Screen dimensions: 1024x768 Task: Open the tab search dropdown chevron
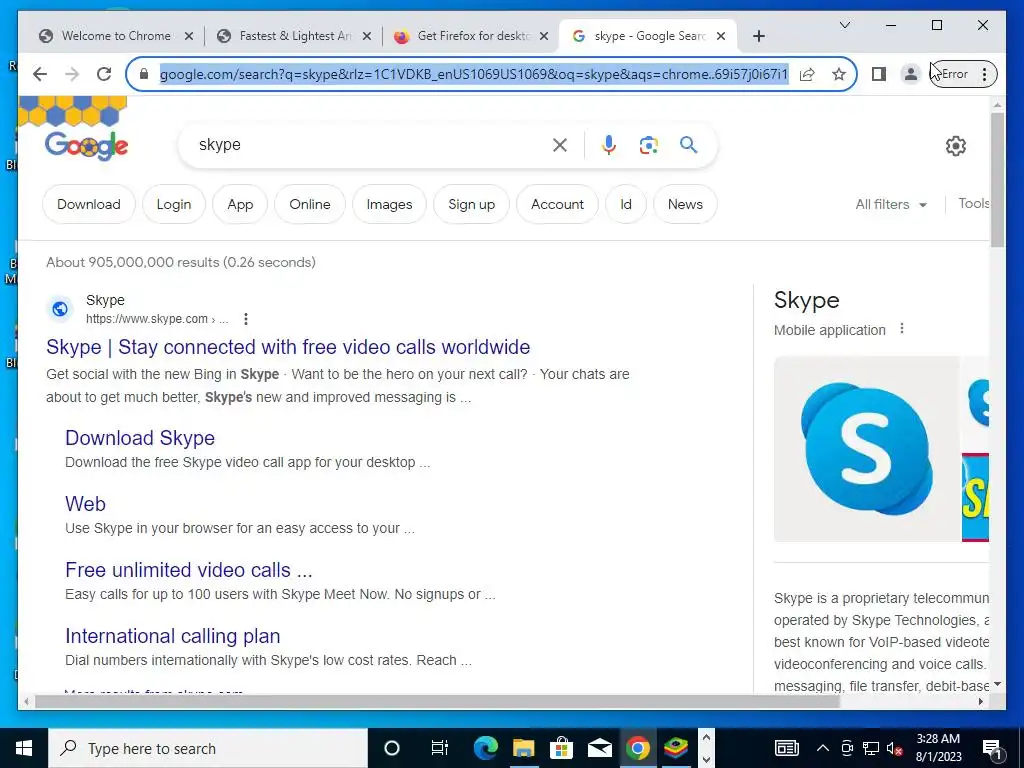844,25
